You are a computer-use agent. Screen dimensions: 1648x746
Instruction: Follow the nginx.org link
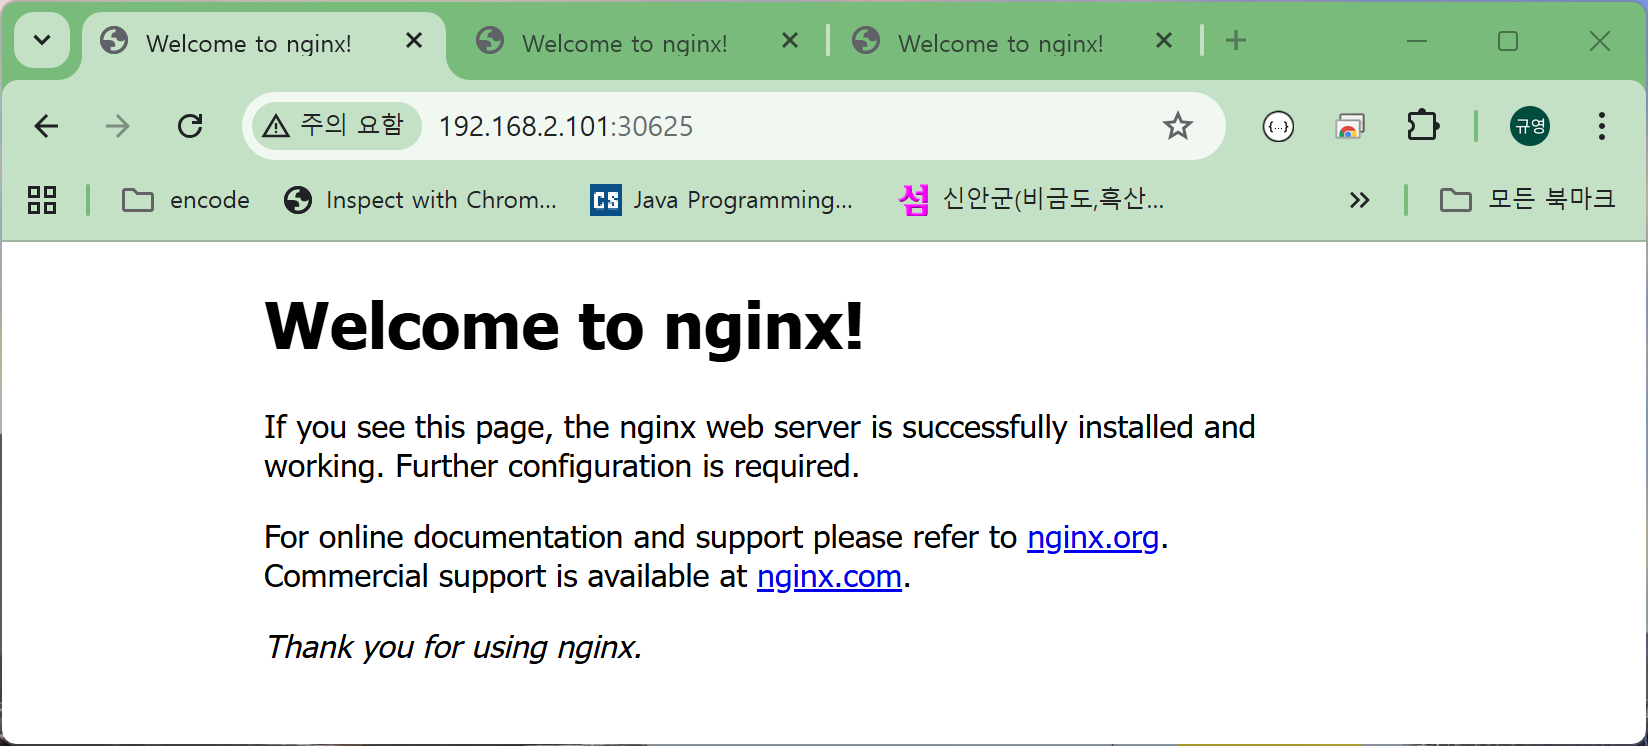coord(1093,538)
